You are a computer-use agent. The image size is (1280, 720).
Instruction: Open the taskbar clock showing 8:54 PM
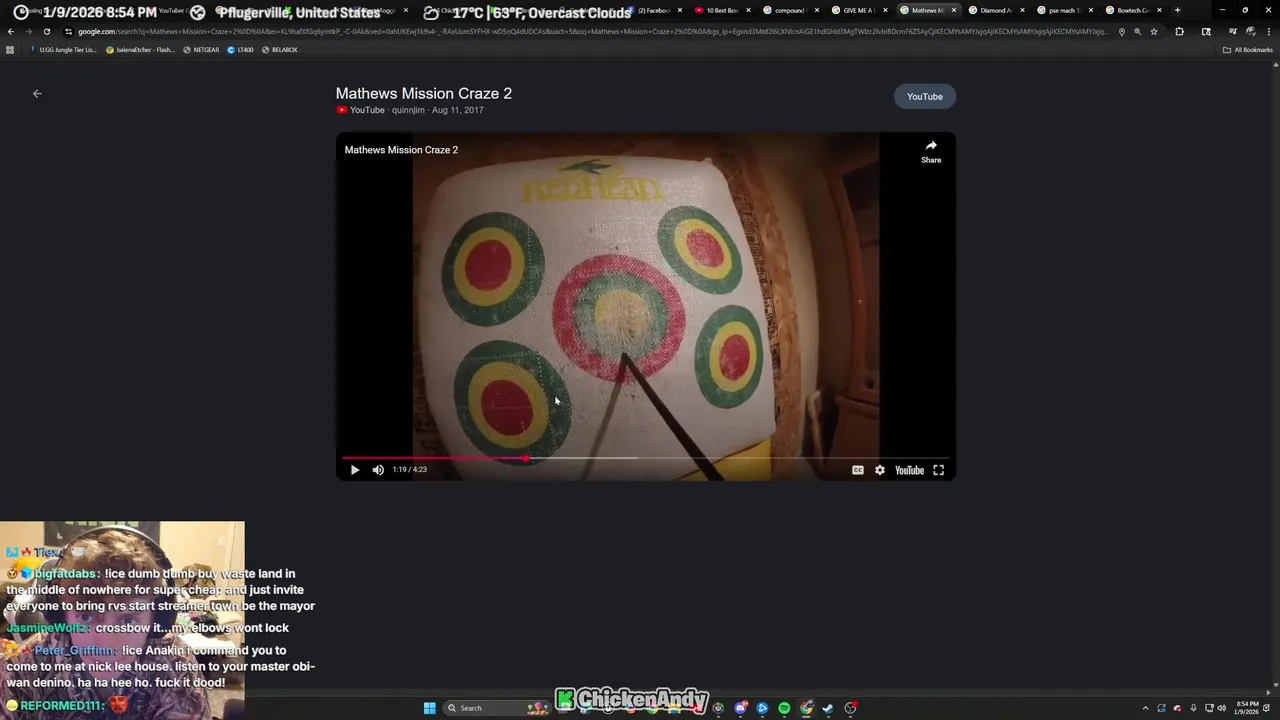pos(1247,708)
